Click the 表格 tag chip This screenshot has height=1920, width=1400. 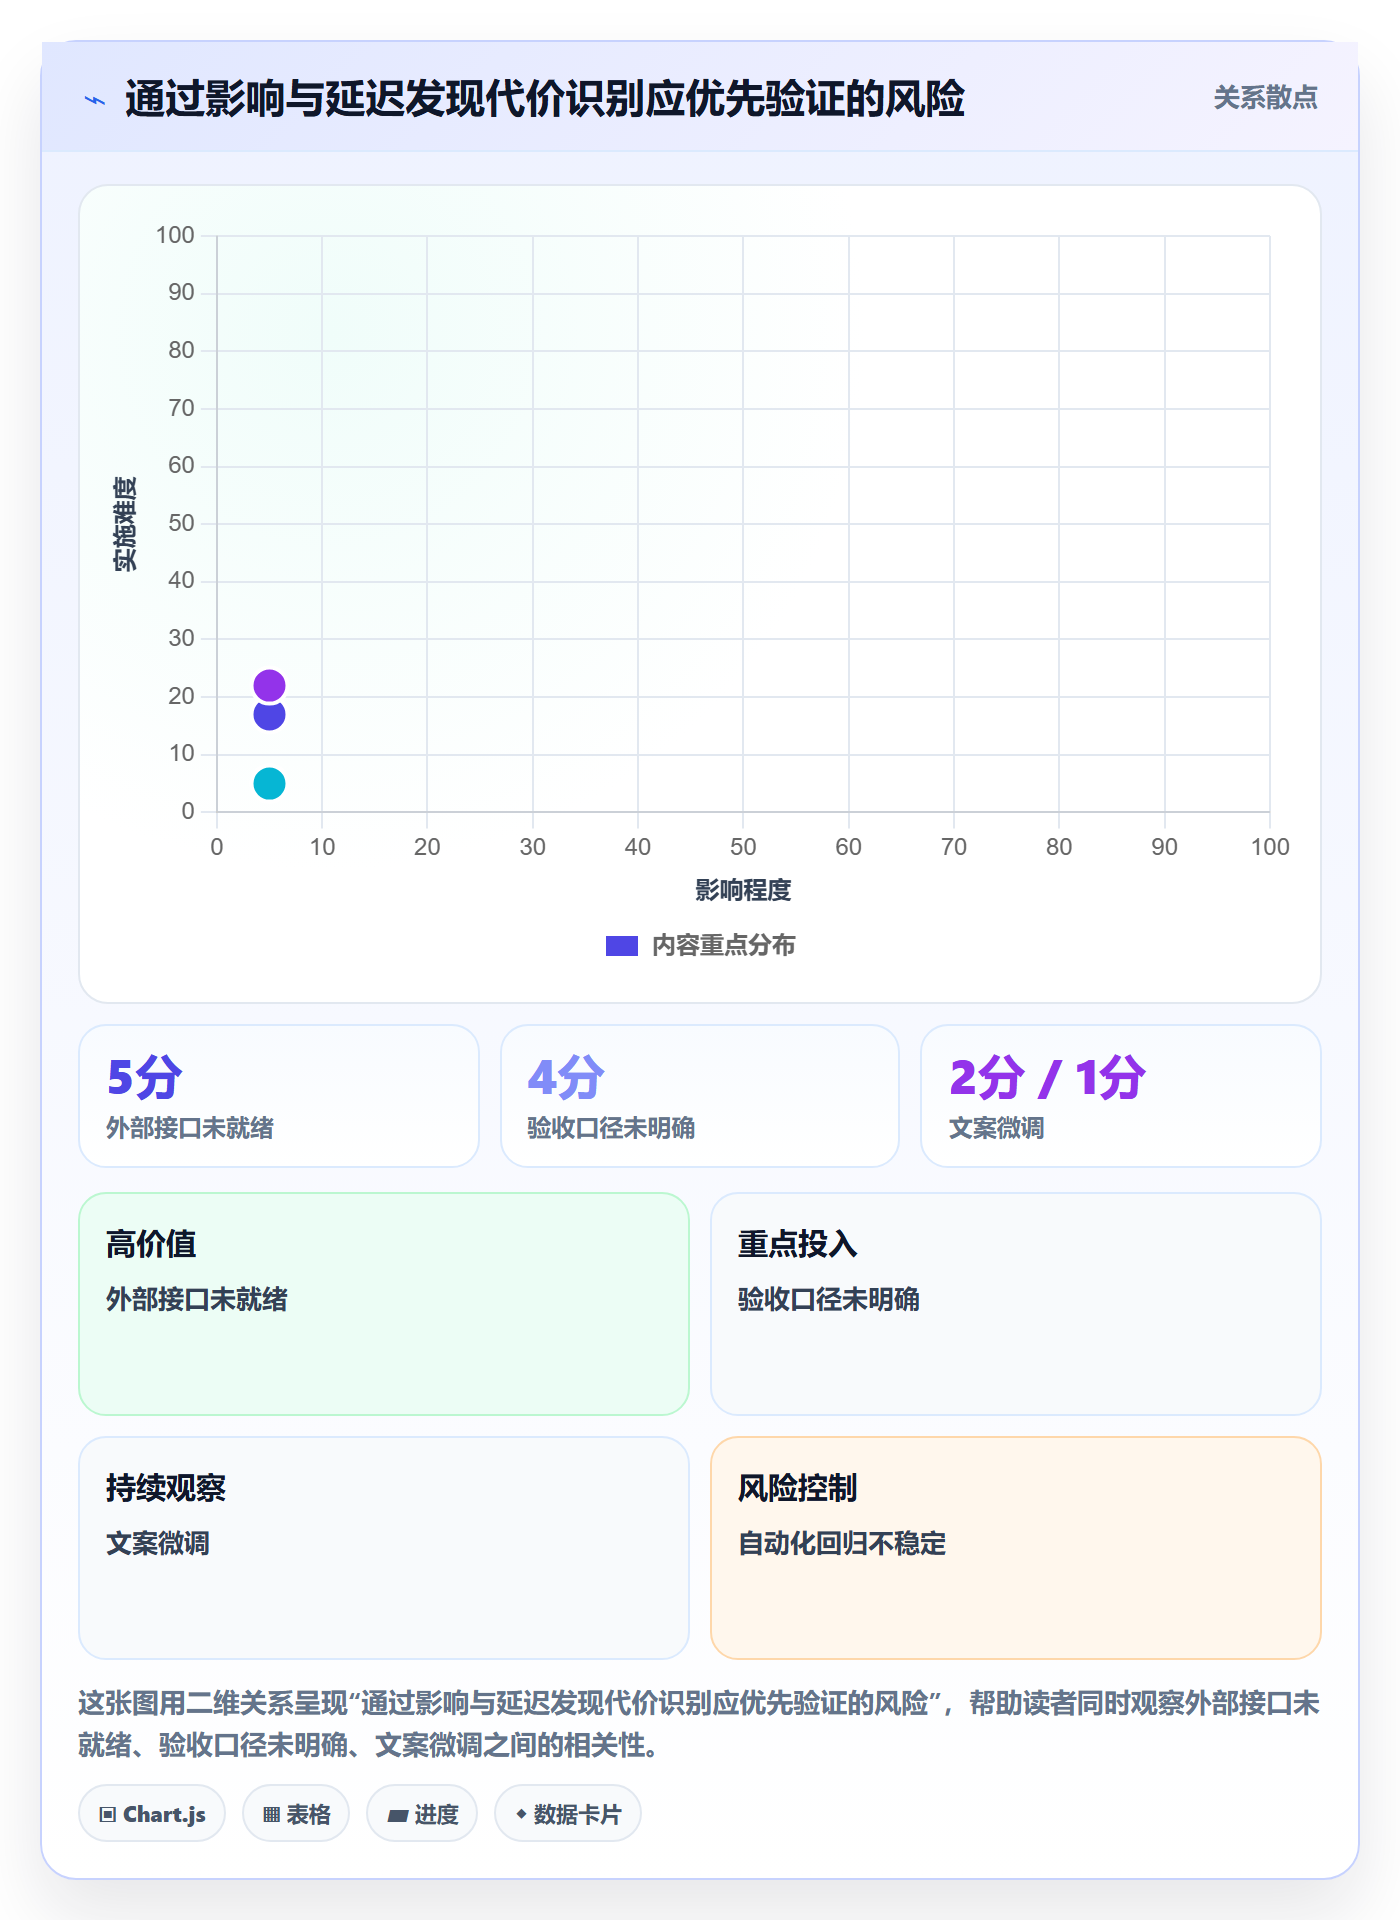coord(296,1814)
